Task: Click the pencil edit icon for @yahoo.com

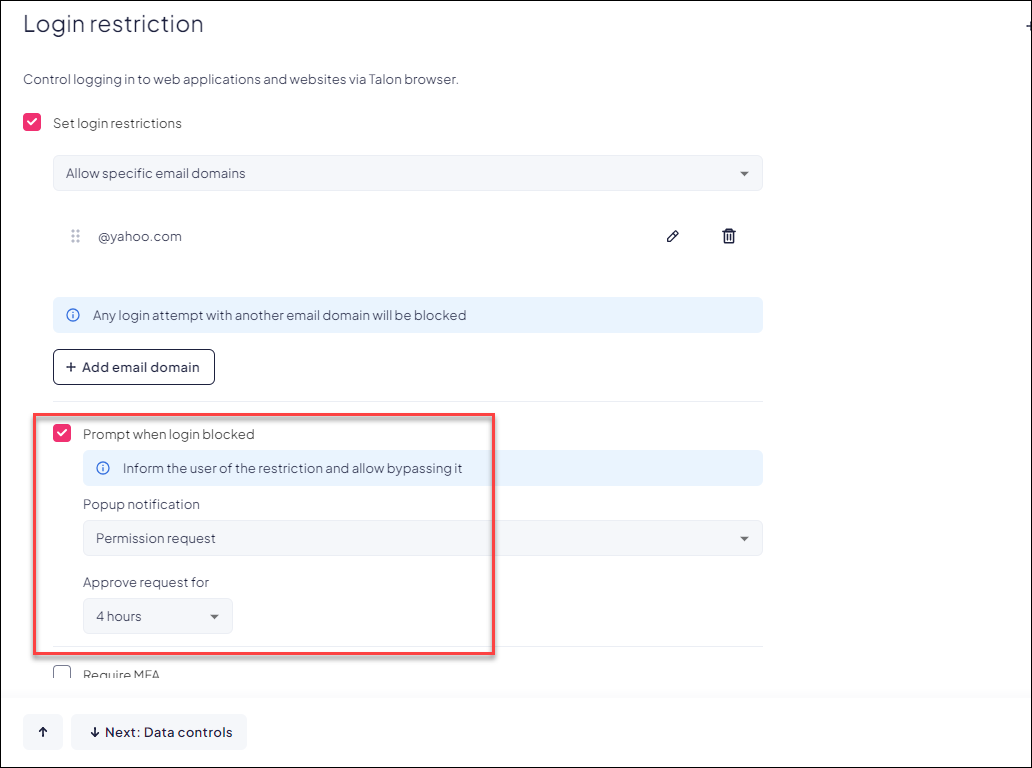Action: (x=673, y=237)
